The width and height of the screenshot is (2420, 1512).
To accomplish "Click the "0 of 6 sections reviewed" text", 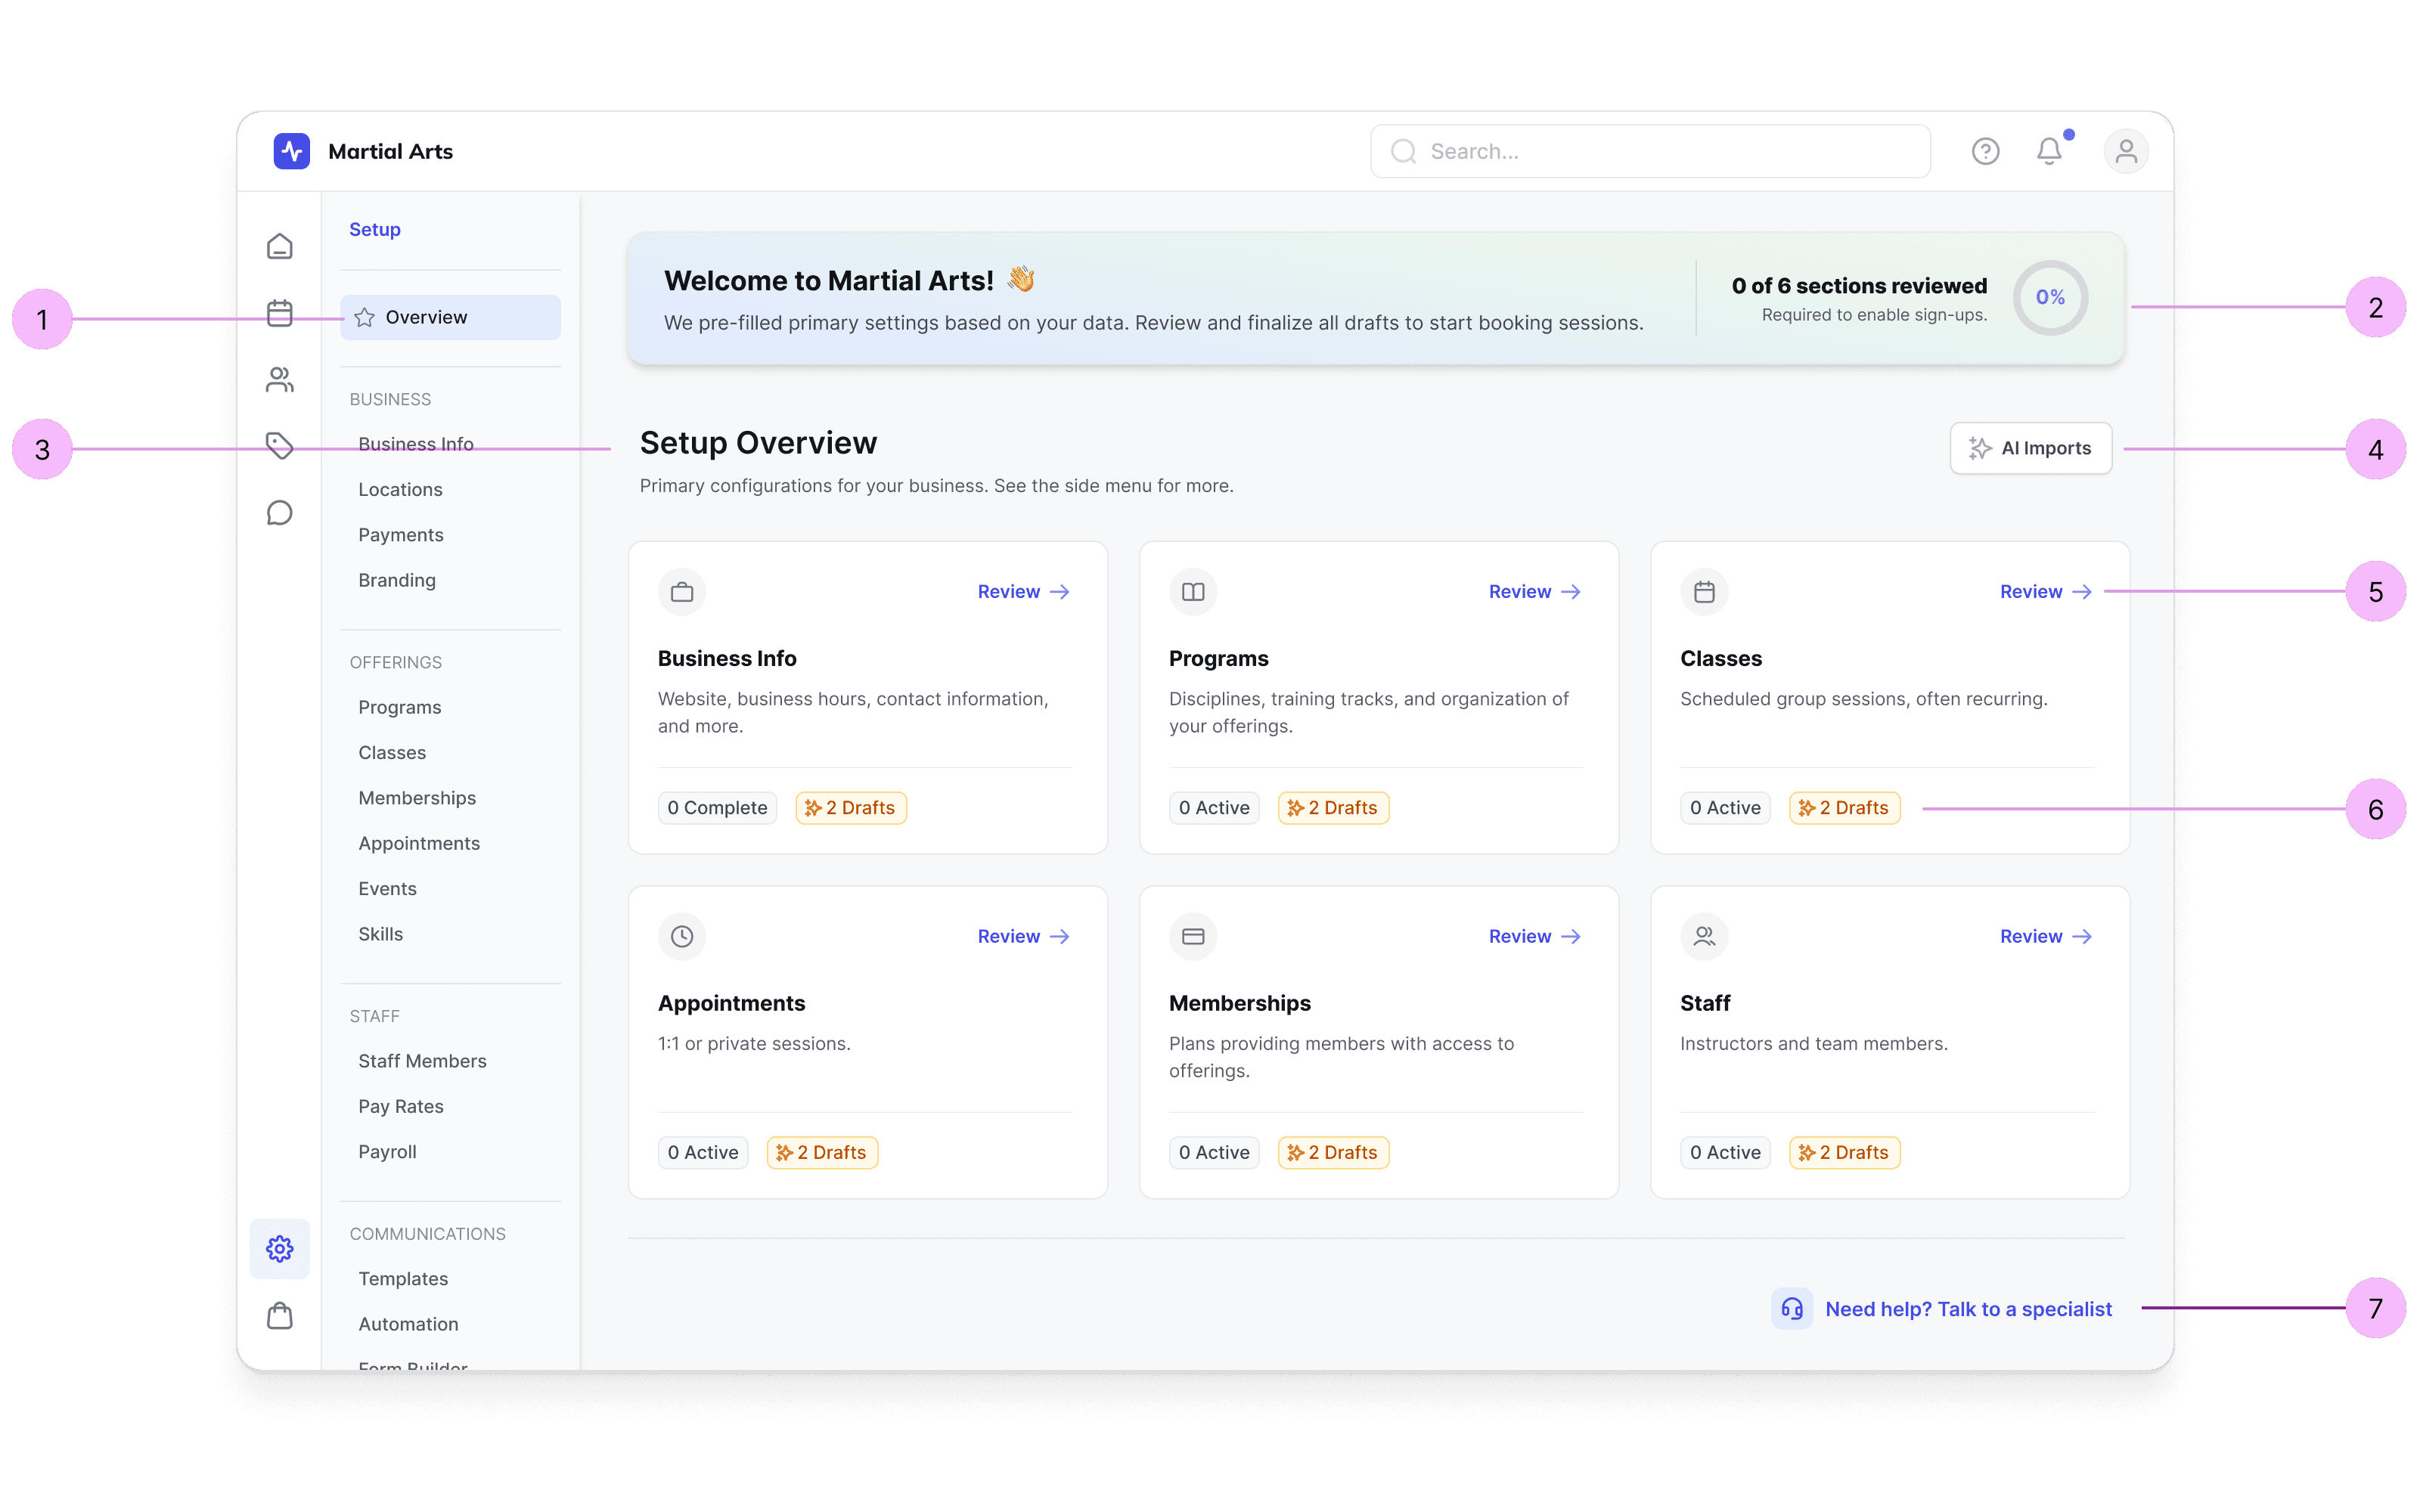I will coord(1859,286).
